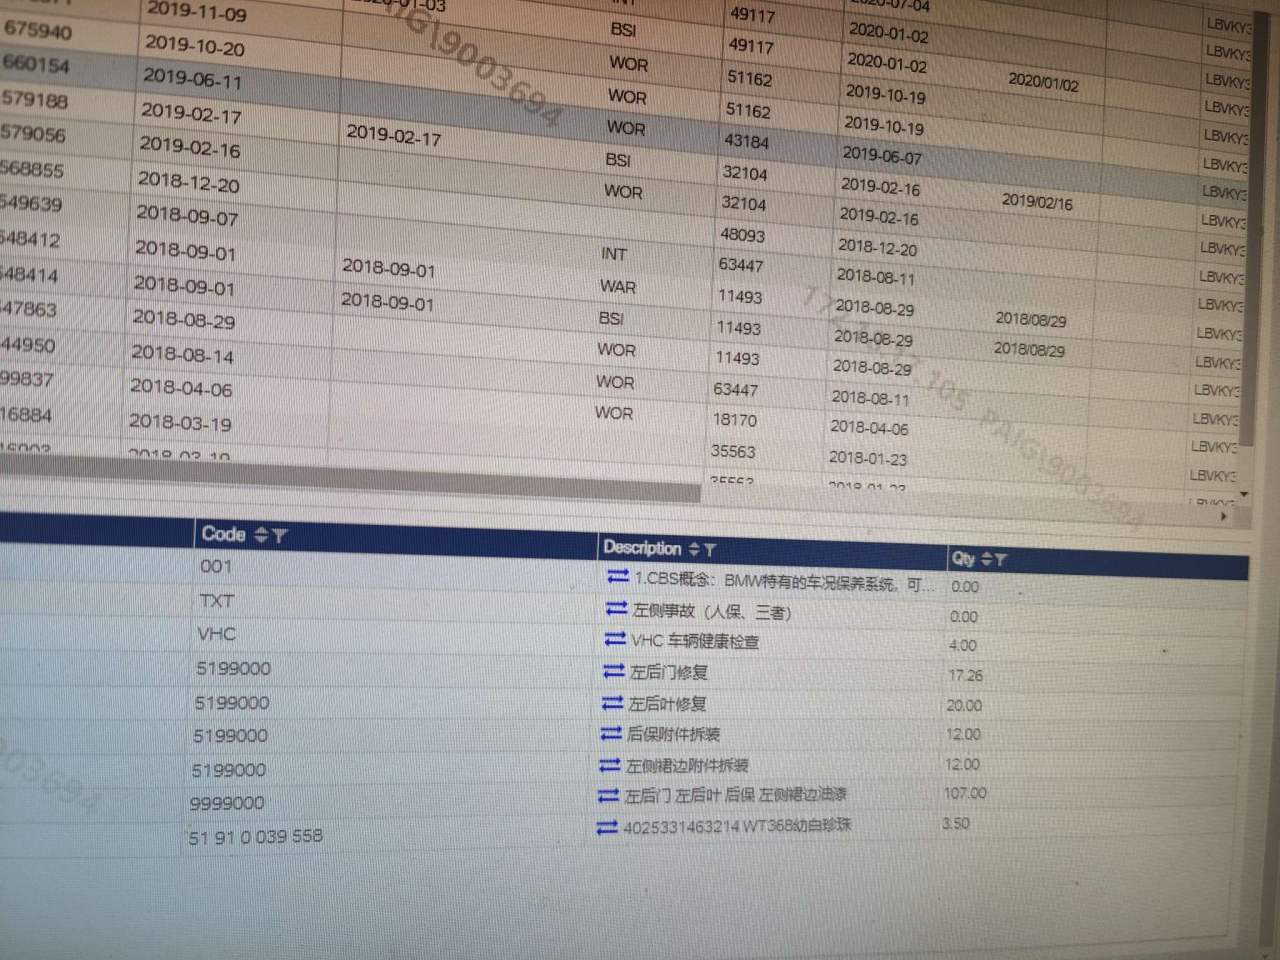Click the swap icon beside 左后门修复
The image size is (1280, 960).
[613, 671]
